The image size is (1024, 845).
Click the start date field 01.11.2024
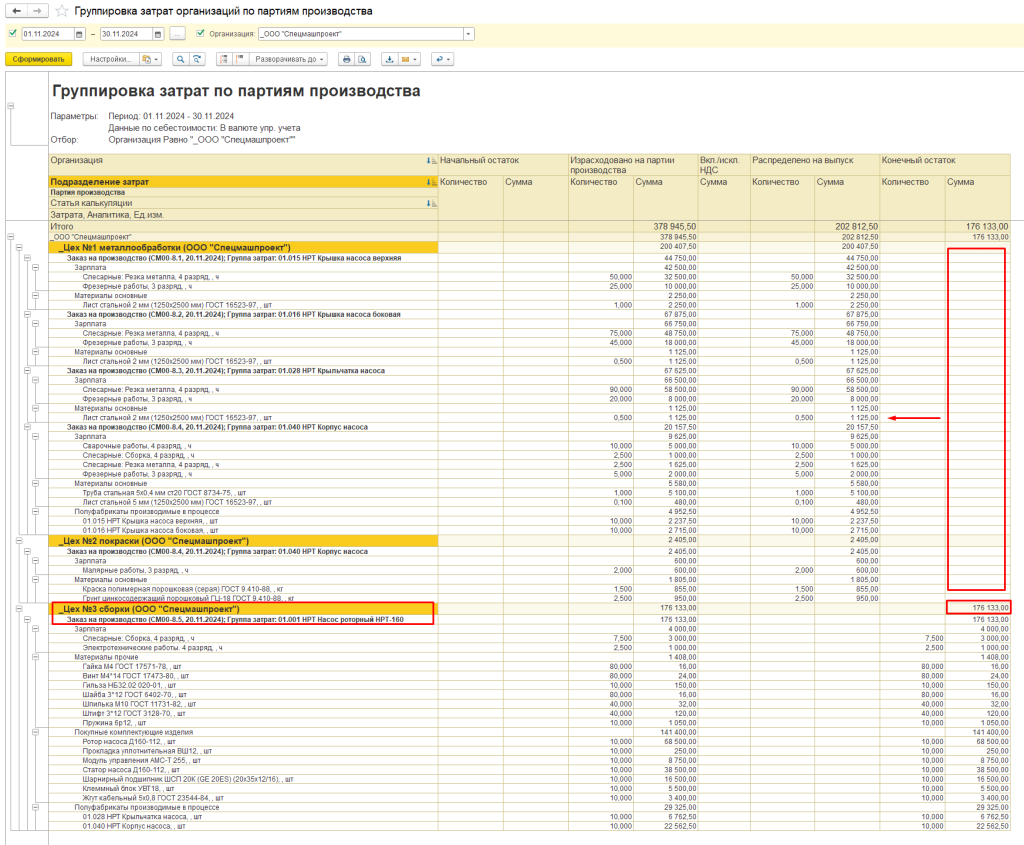click(48, 34)
